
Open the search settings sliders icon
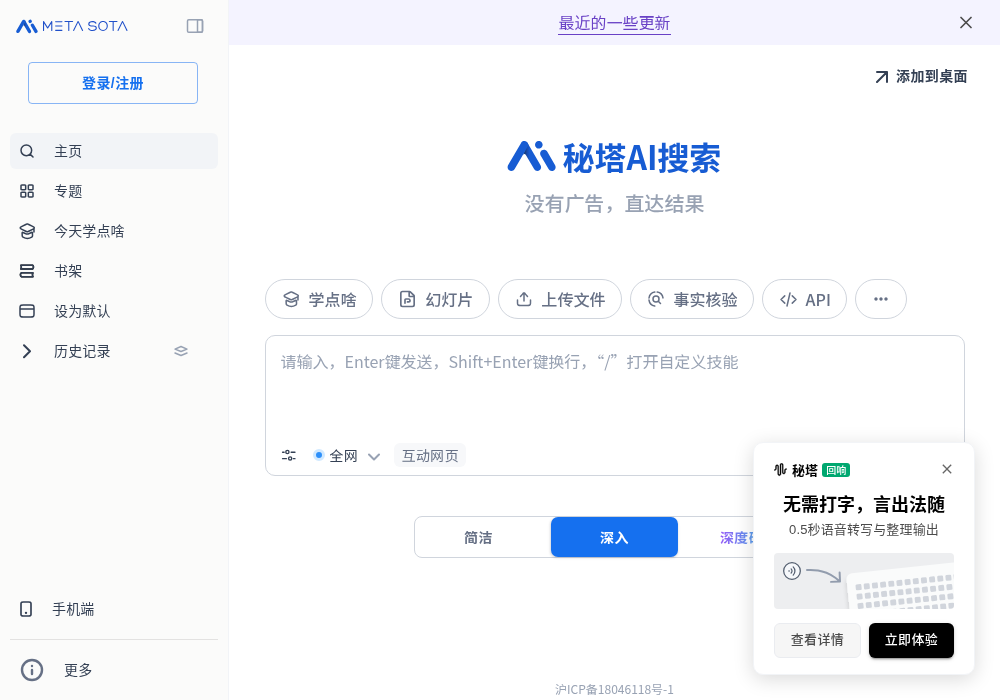pyautogui.click(x=289, y=455)
